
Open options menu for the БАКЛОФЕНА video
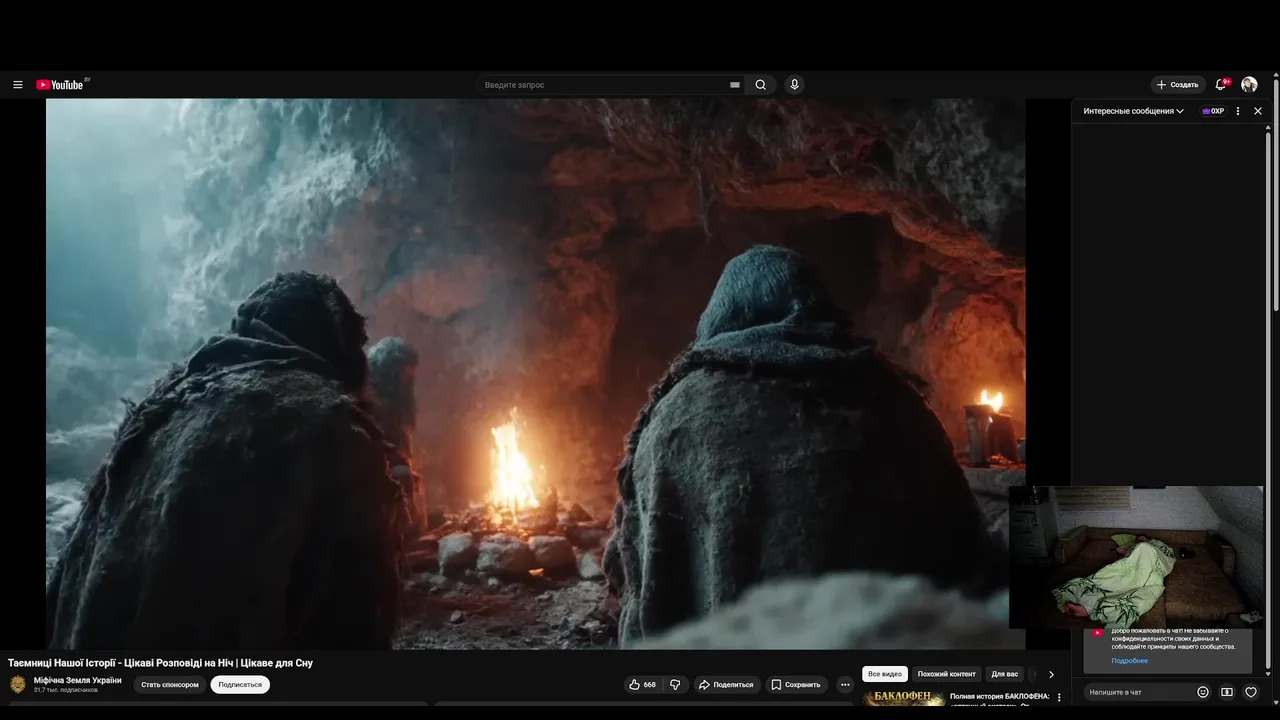(1060, 697)
